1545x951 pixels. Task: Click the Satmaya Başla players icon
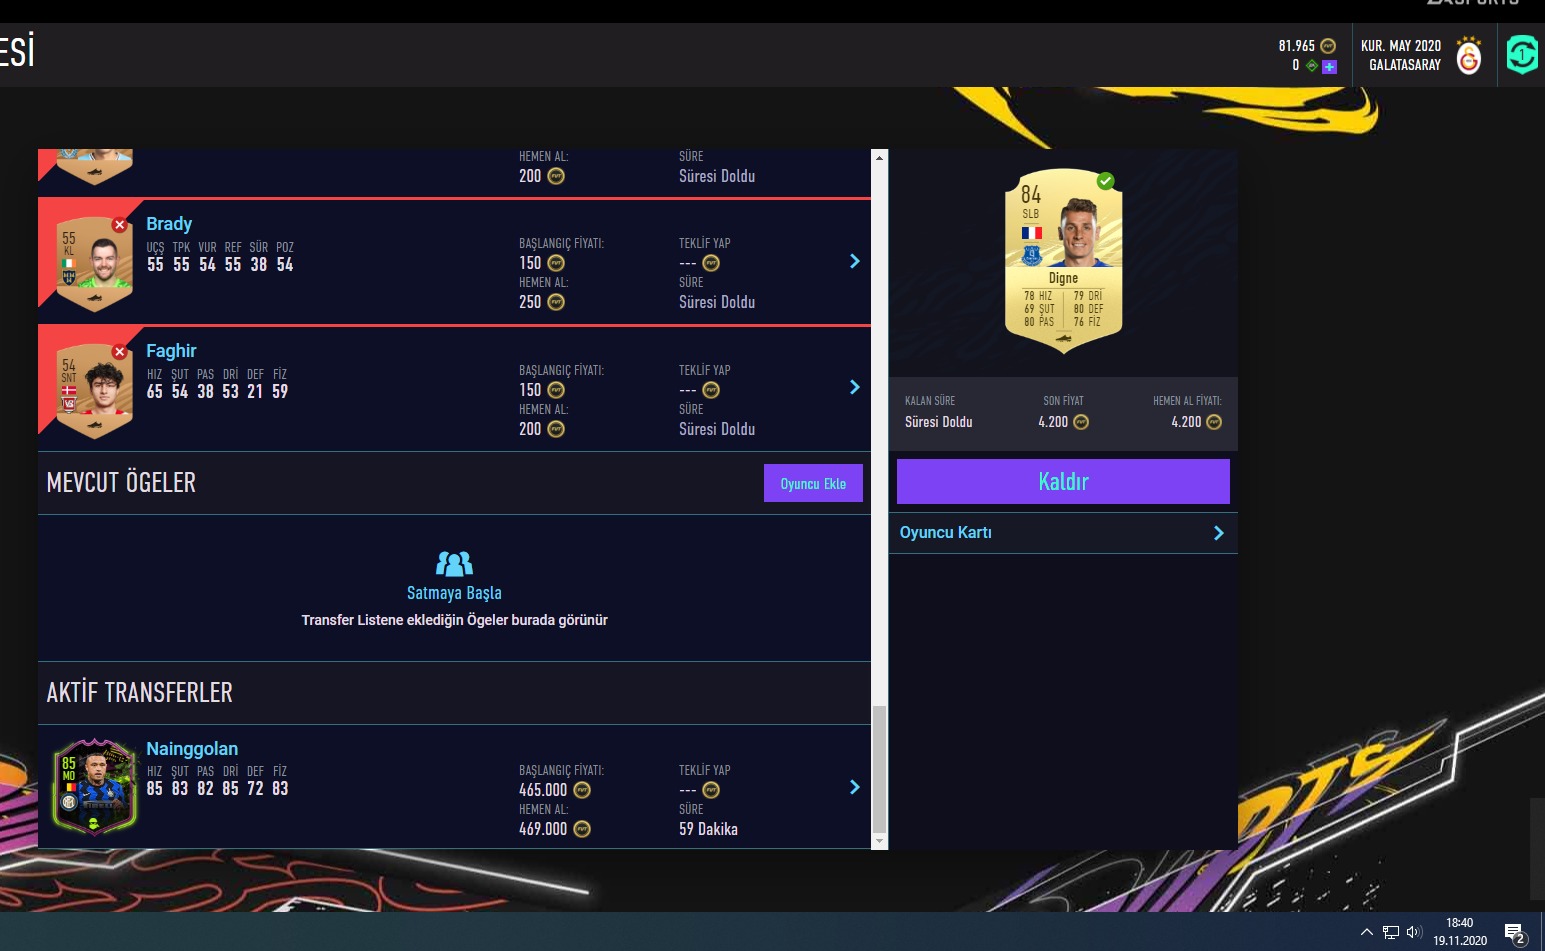pyautogui.click(x=454, y=564)
